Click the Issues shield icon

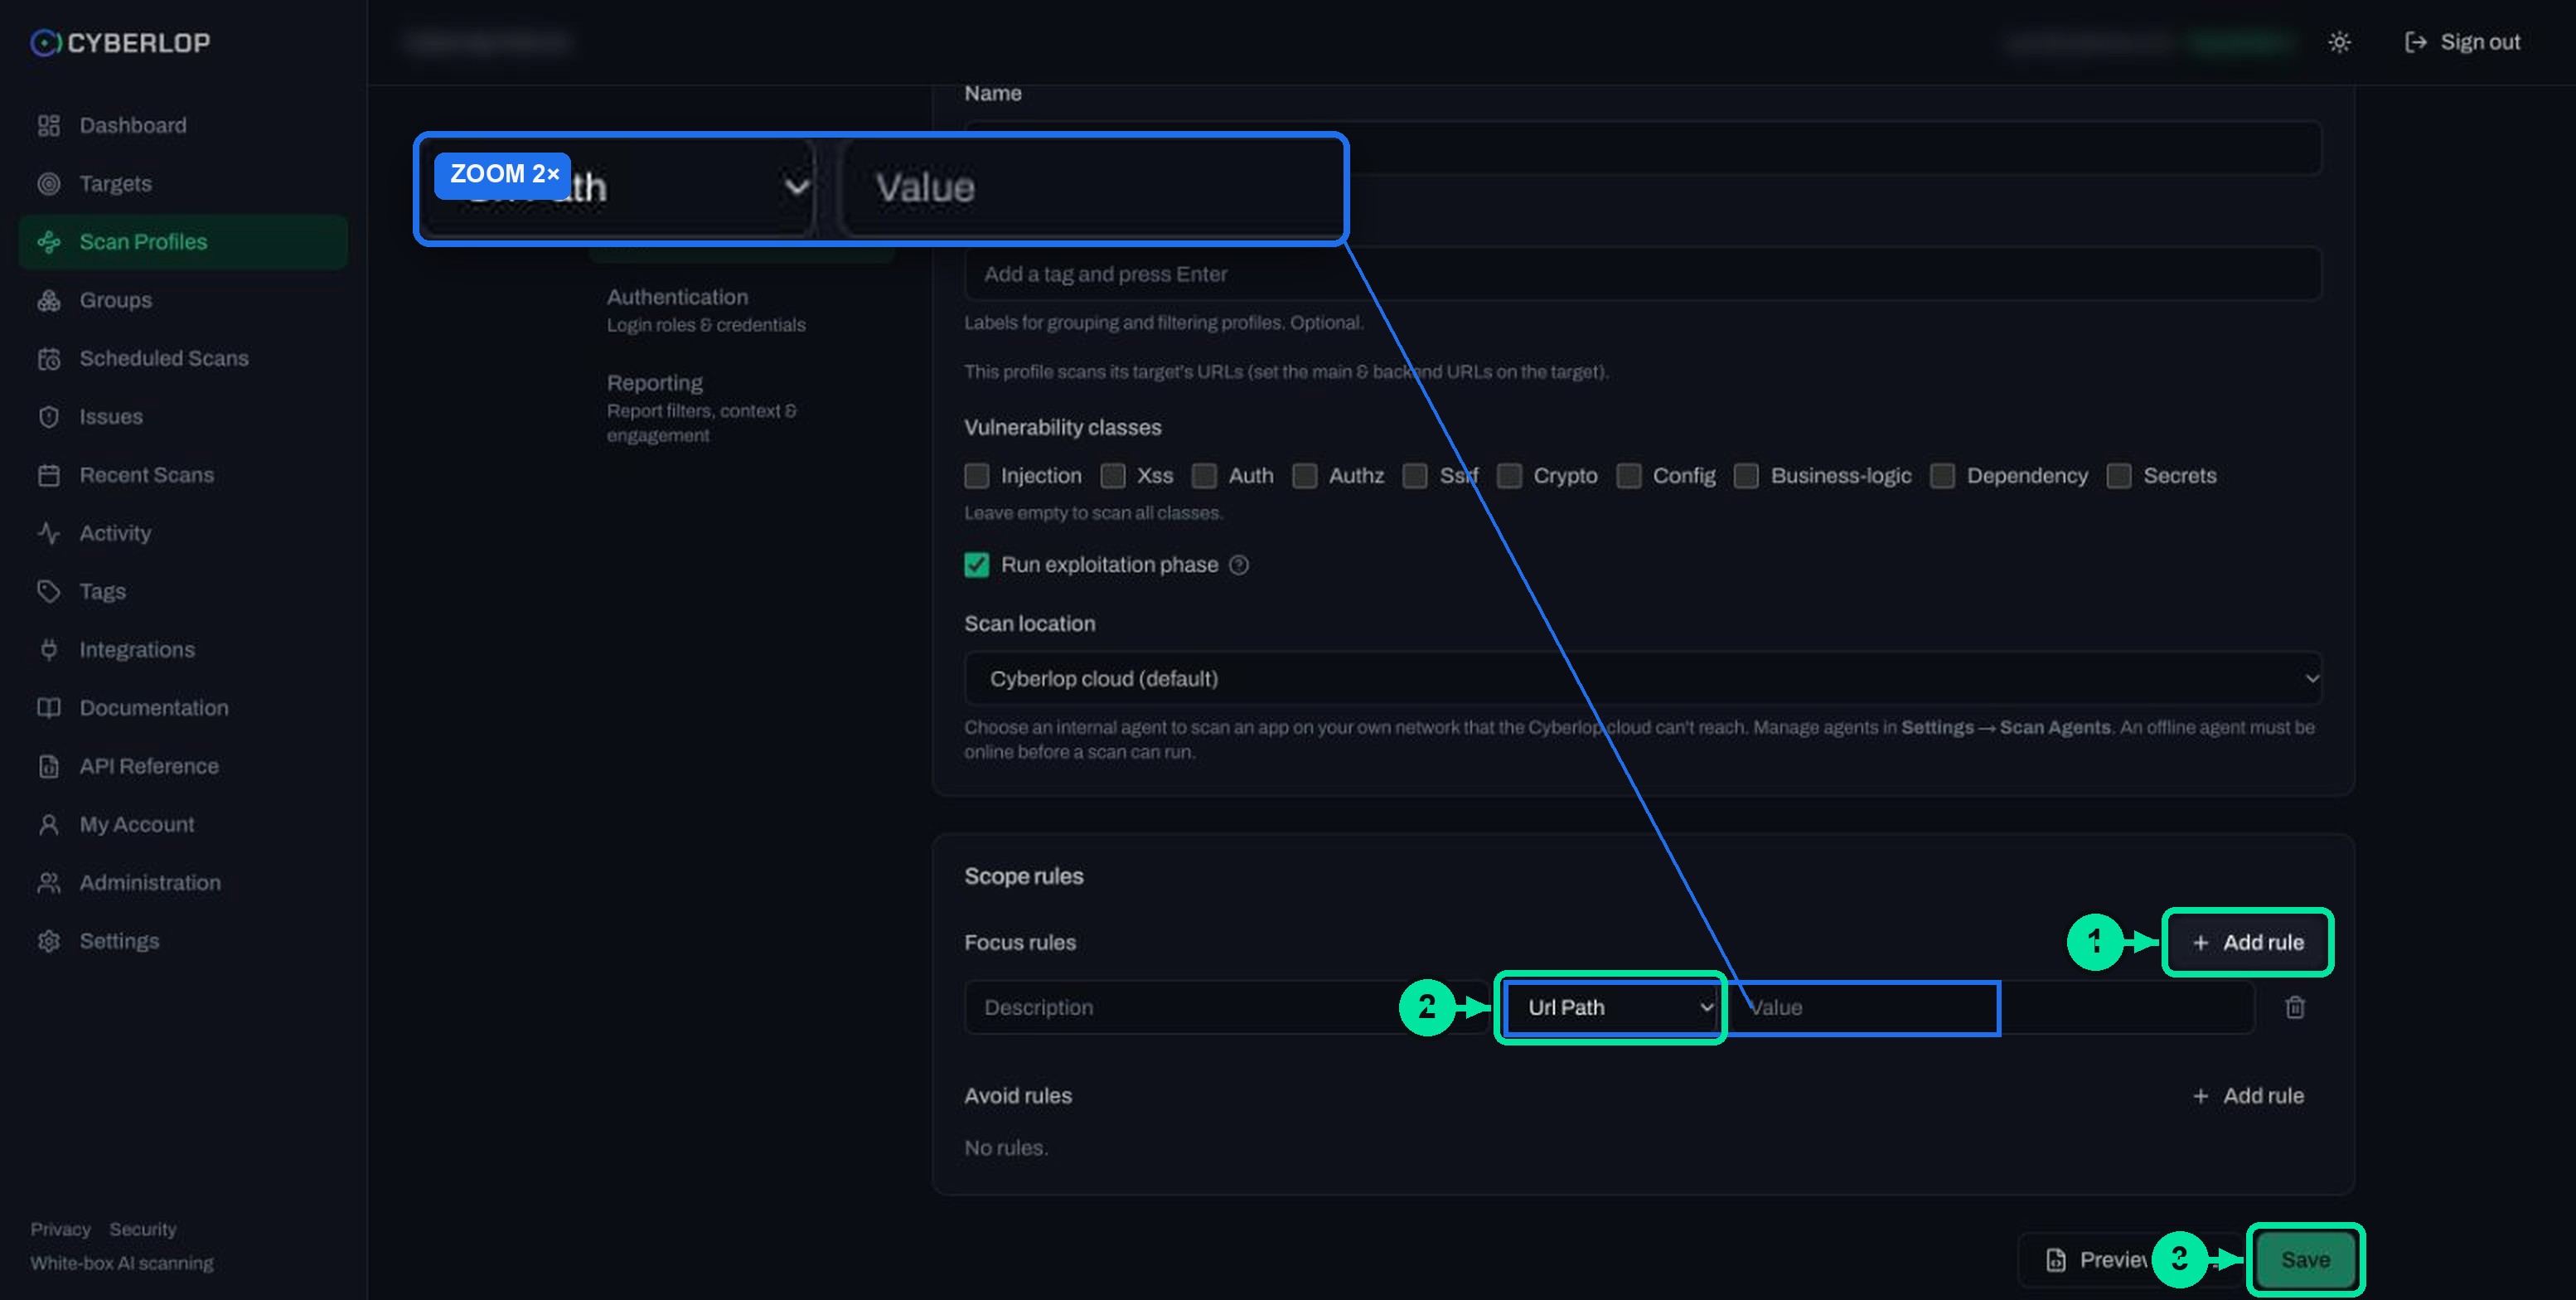pyautogui.click(x=48, y=416)
